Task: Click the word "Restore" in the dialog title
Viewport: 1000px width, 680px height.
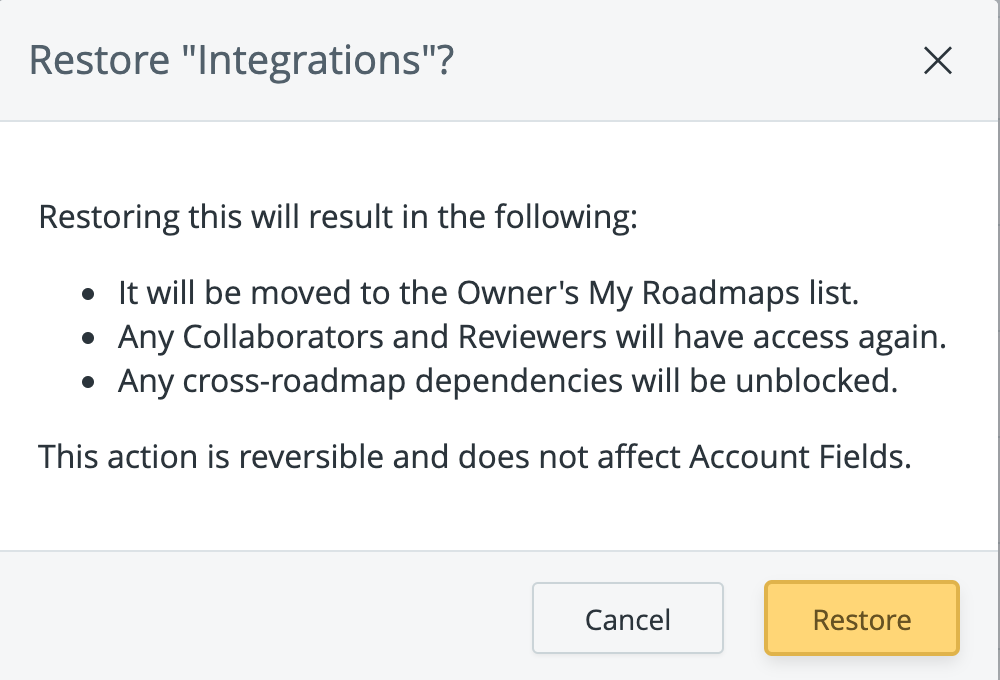Action: [x=99, y=61]
